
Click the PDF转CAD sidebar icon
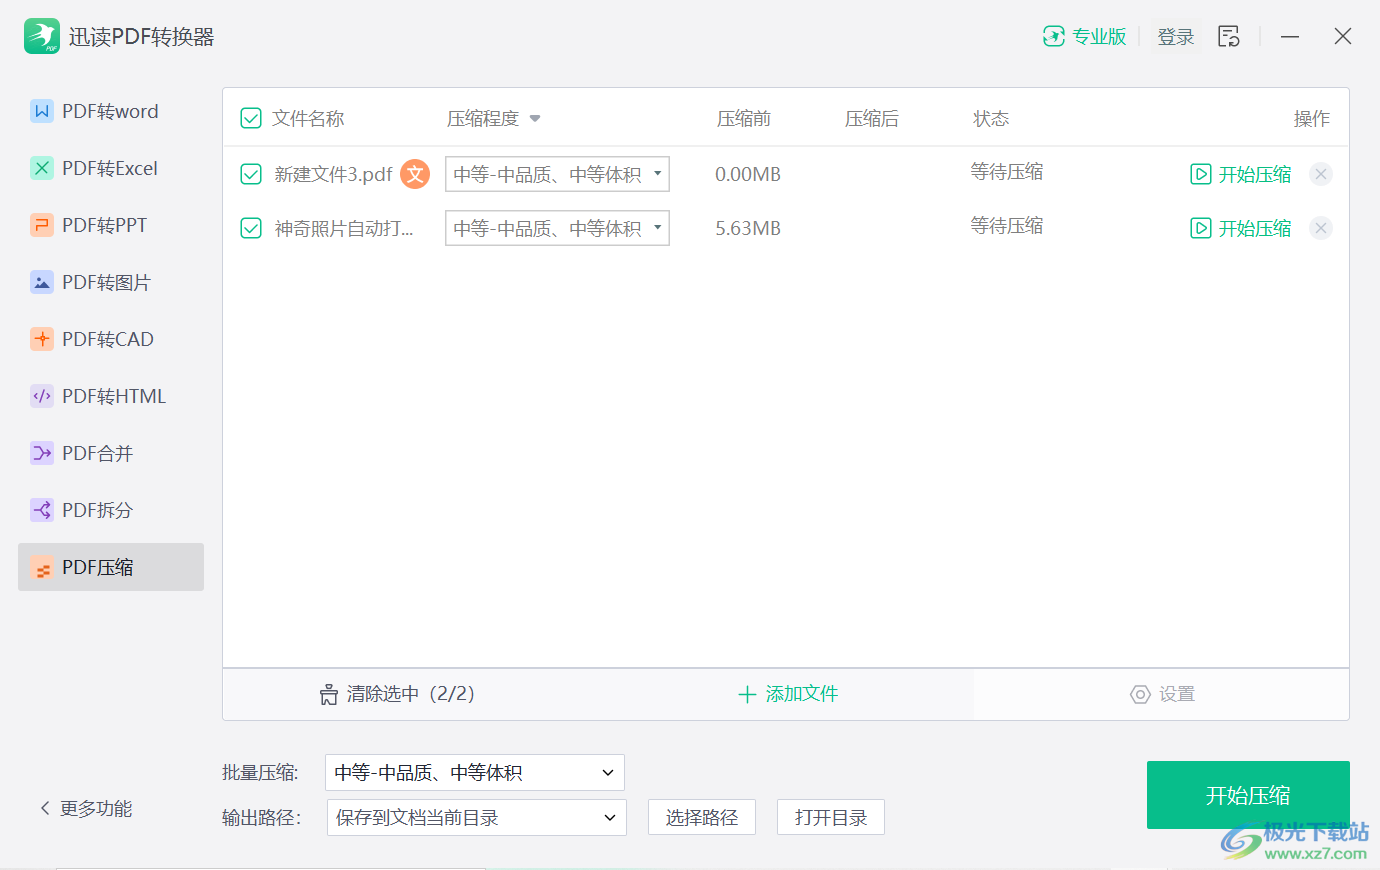pos(42,339)
